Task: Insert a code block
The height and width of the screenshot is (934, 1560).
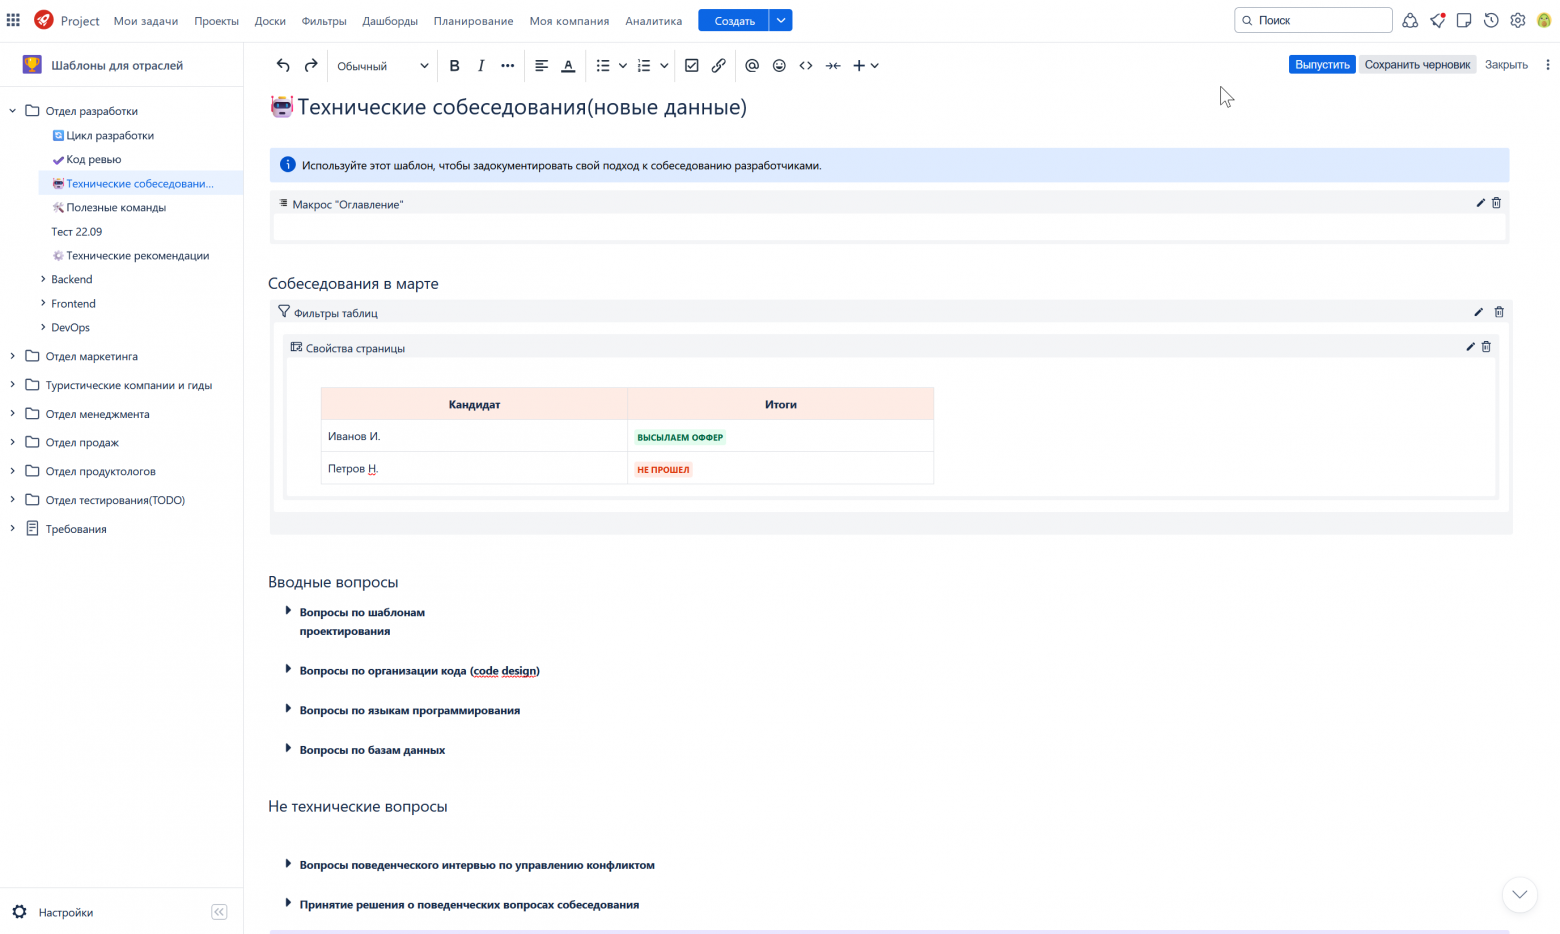Action: [806, 65]
